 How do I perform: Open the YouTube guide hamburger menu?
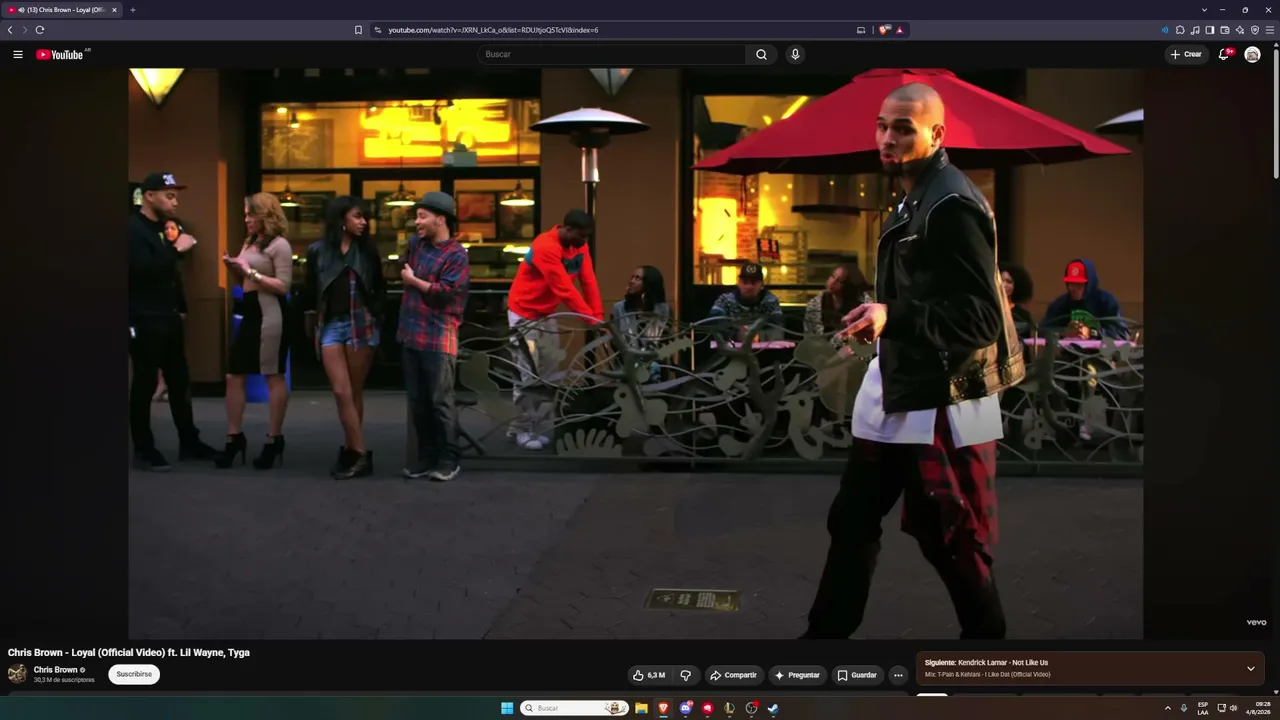[x=18, y=54]
